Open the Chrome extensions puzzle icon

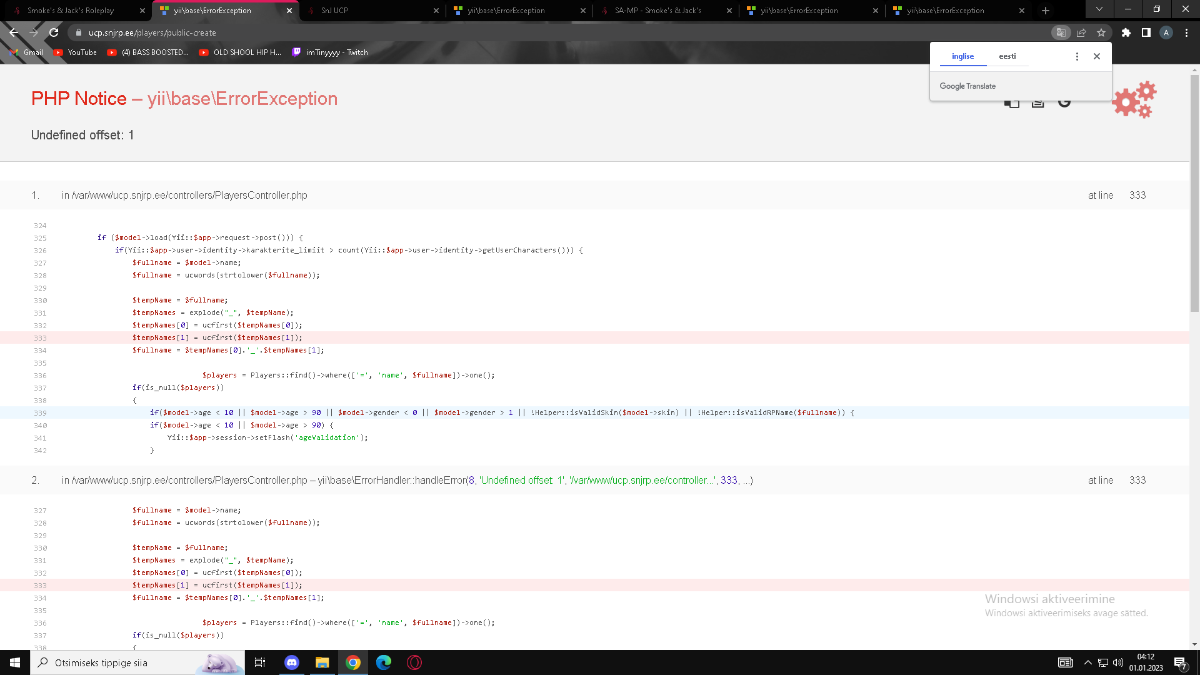[1126, 32]
